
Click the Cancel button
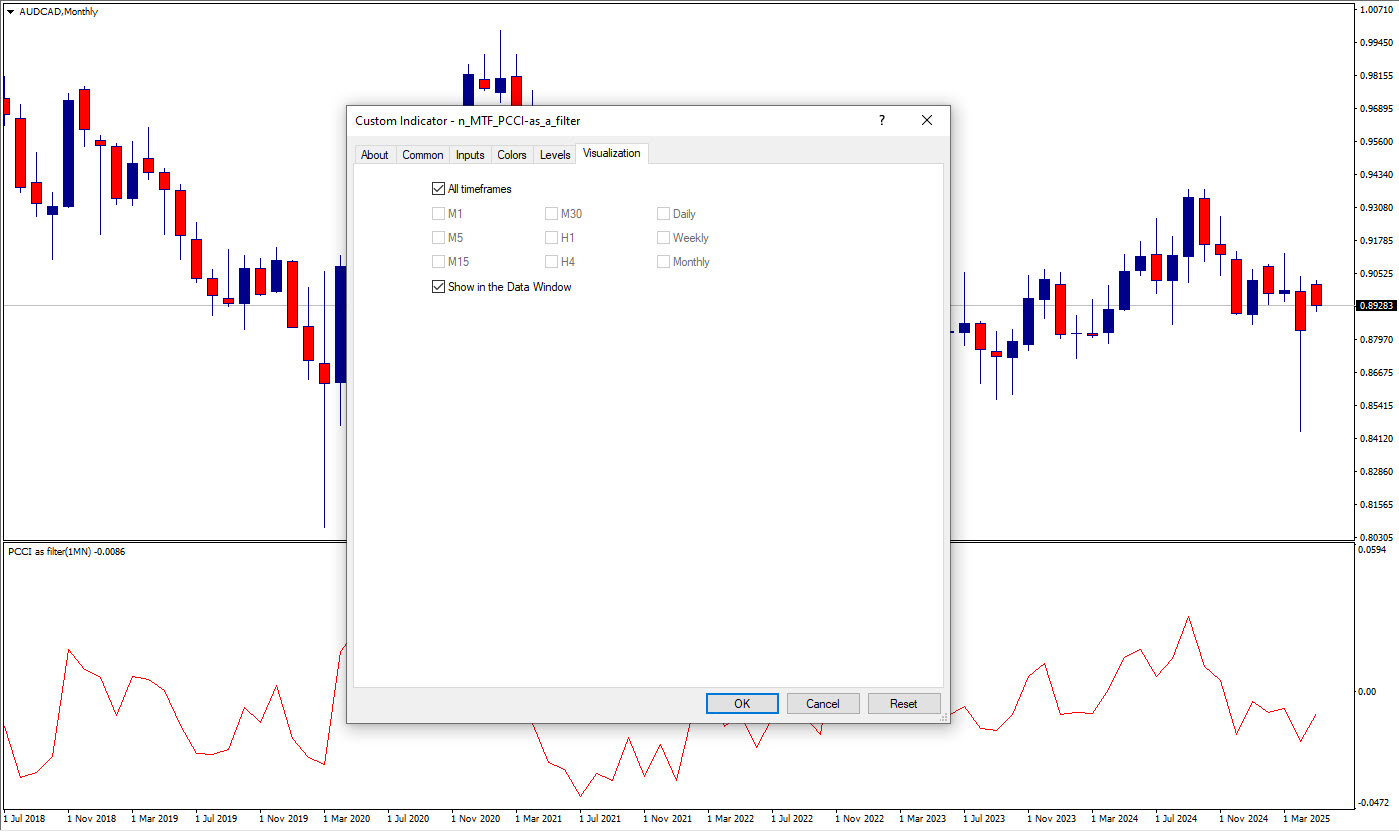pos(823,704)
